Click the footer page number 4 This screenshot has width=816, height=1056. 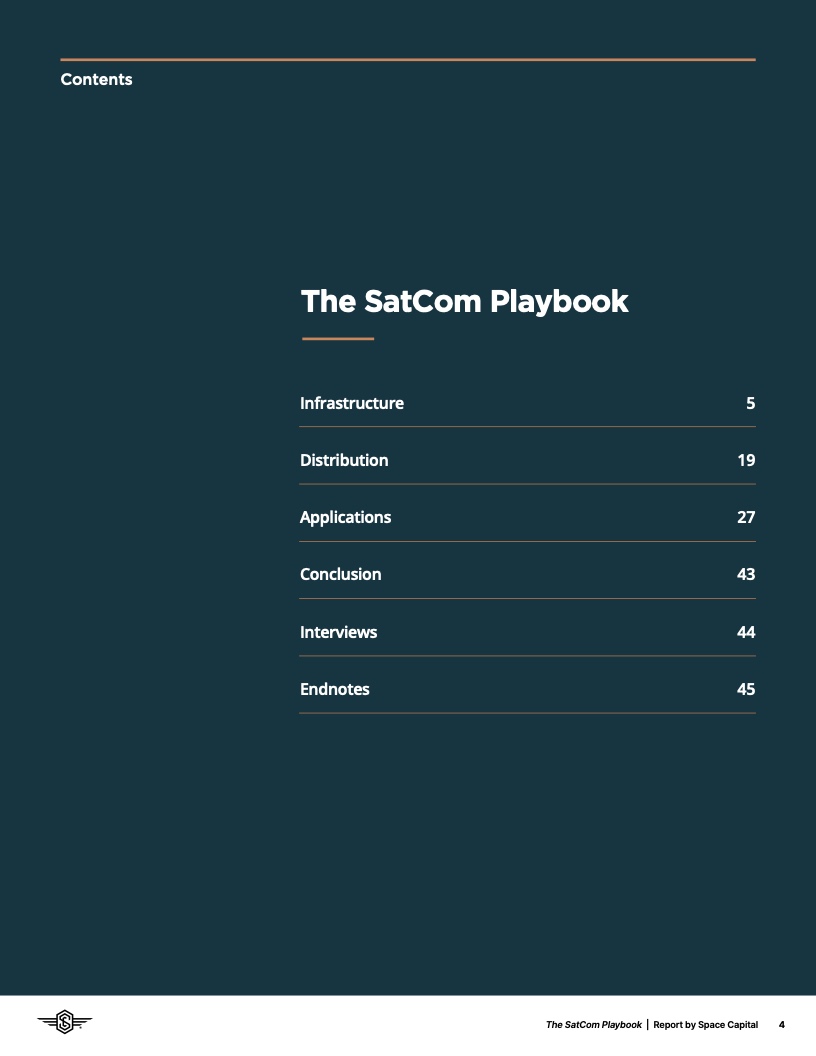pos(782,1025)
